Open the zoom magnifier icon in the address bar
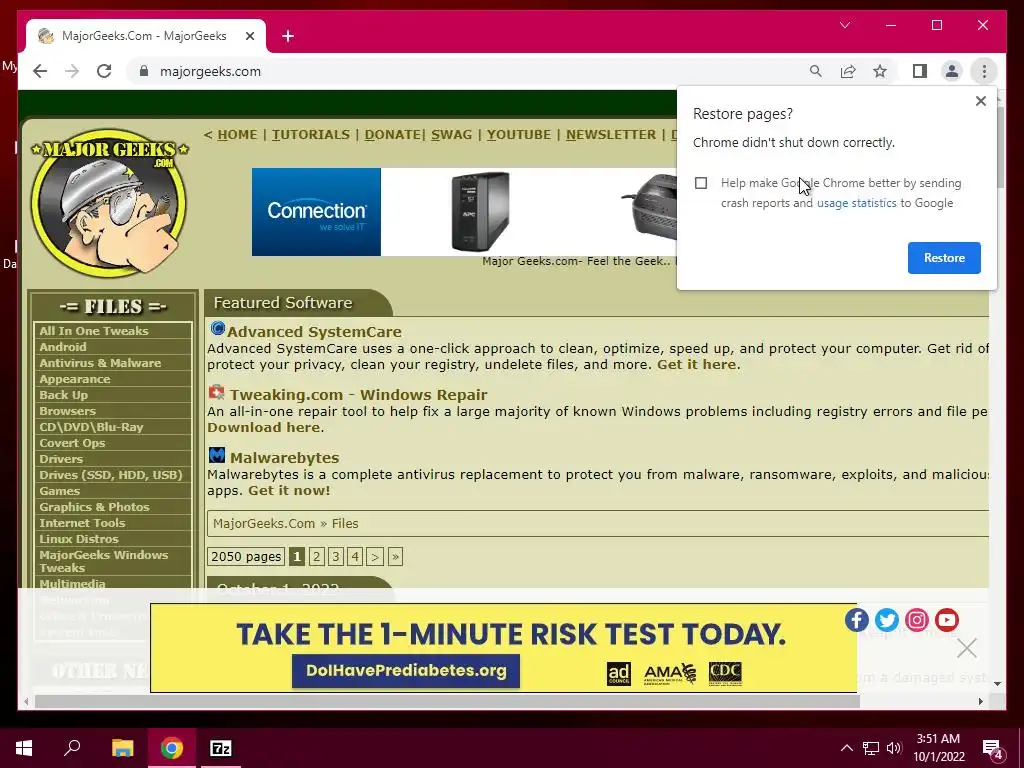Viewport: 1024px width, 768px height. (816, 71)
